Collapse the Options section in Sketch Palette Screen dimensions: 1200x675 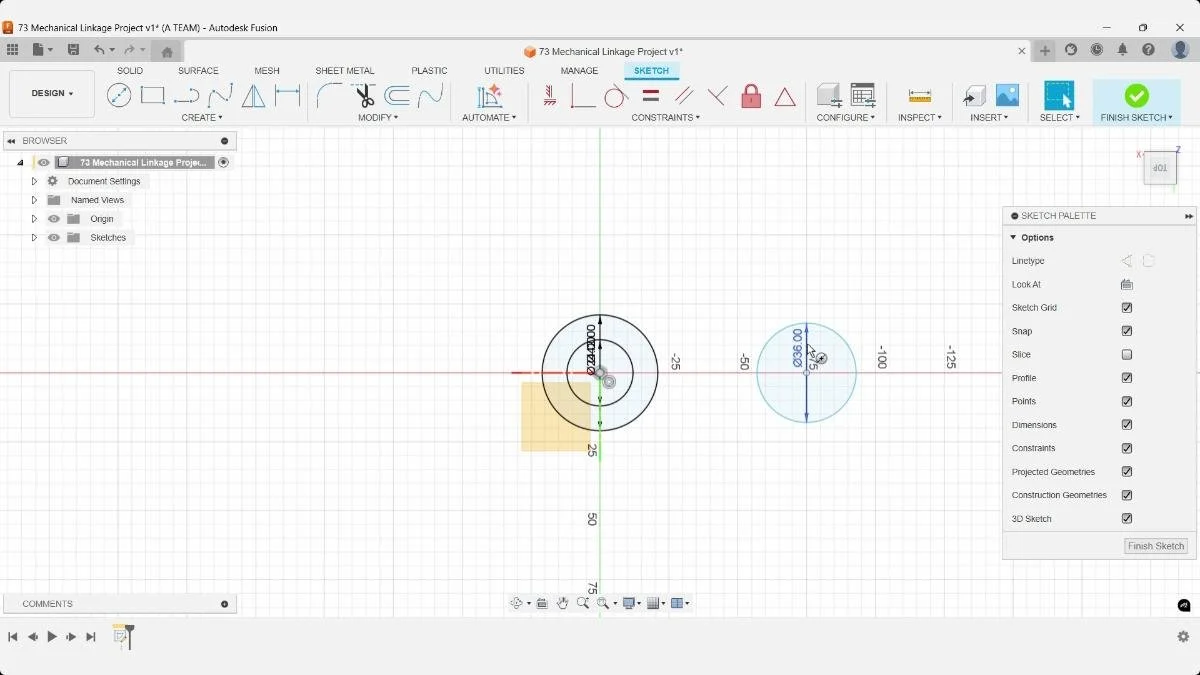(1013, 238)
